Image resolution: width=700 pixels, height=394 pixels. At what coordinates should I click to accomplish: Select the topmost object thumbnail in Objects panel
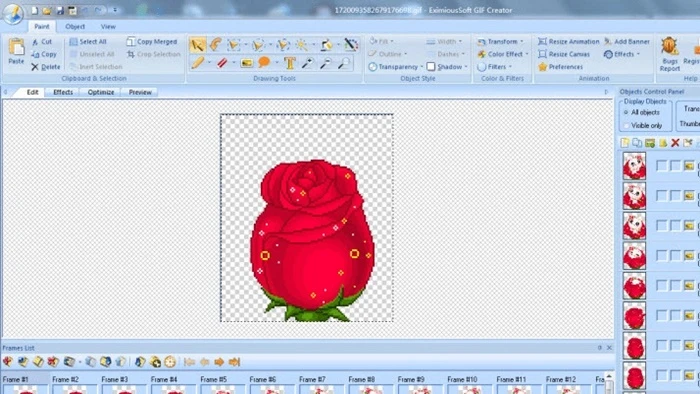[634, 166]
